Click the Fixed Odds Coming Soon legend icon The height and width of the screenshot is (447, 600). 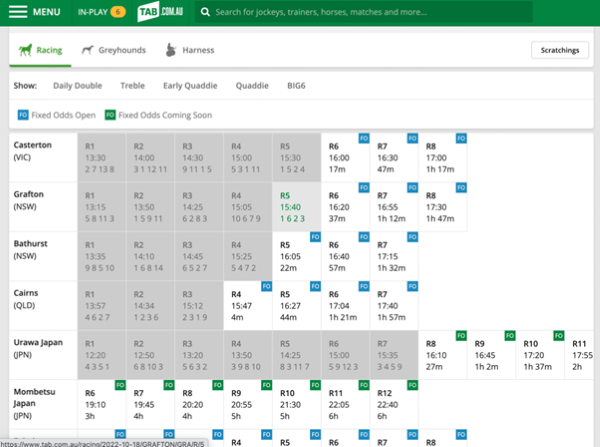click(110, 115)
